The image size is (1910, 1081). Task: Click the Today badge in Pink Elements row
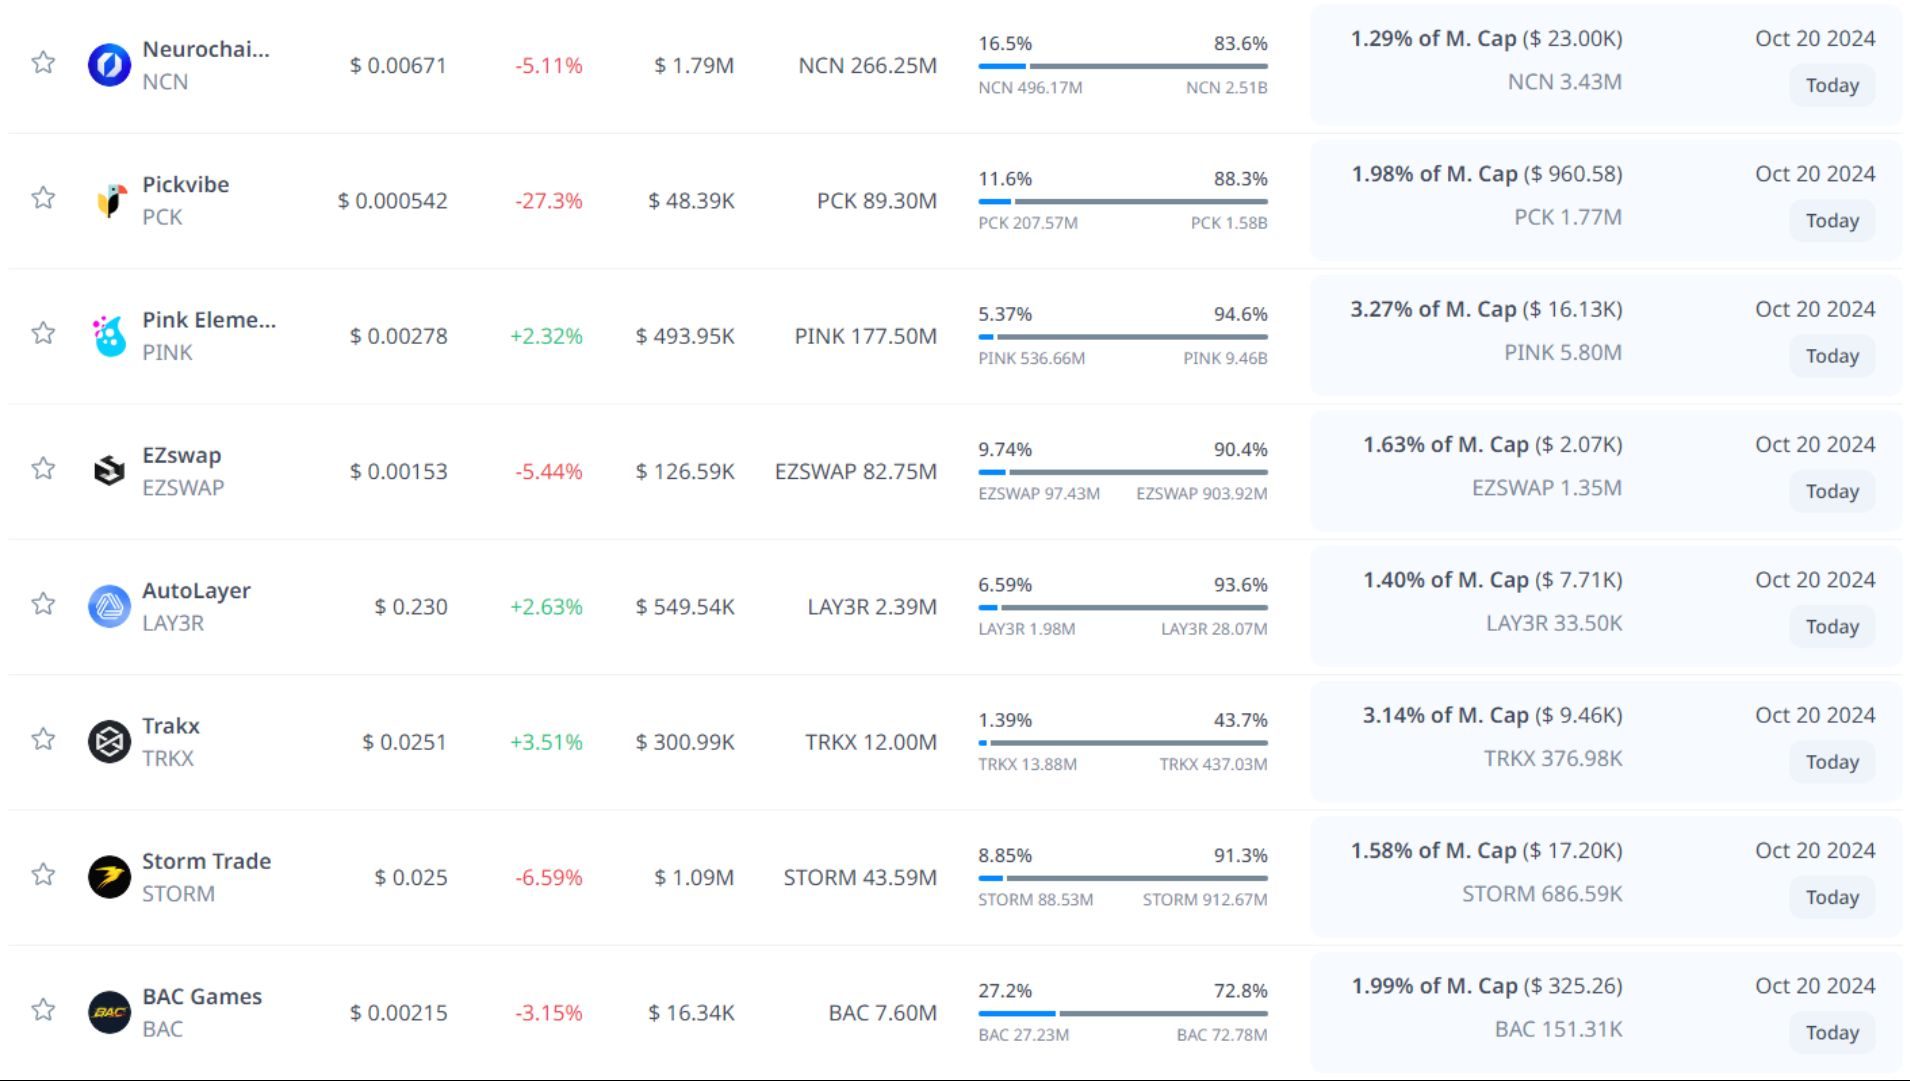[x=1831, y=356]
